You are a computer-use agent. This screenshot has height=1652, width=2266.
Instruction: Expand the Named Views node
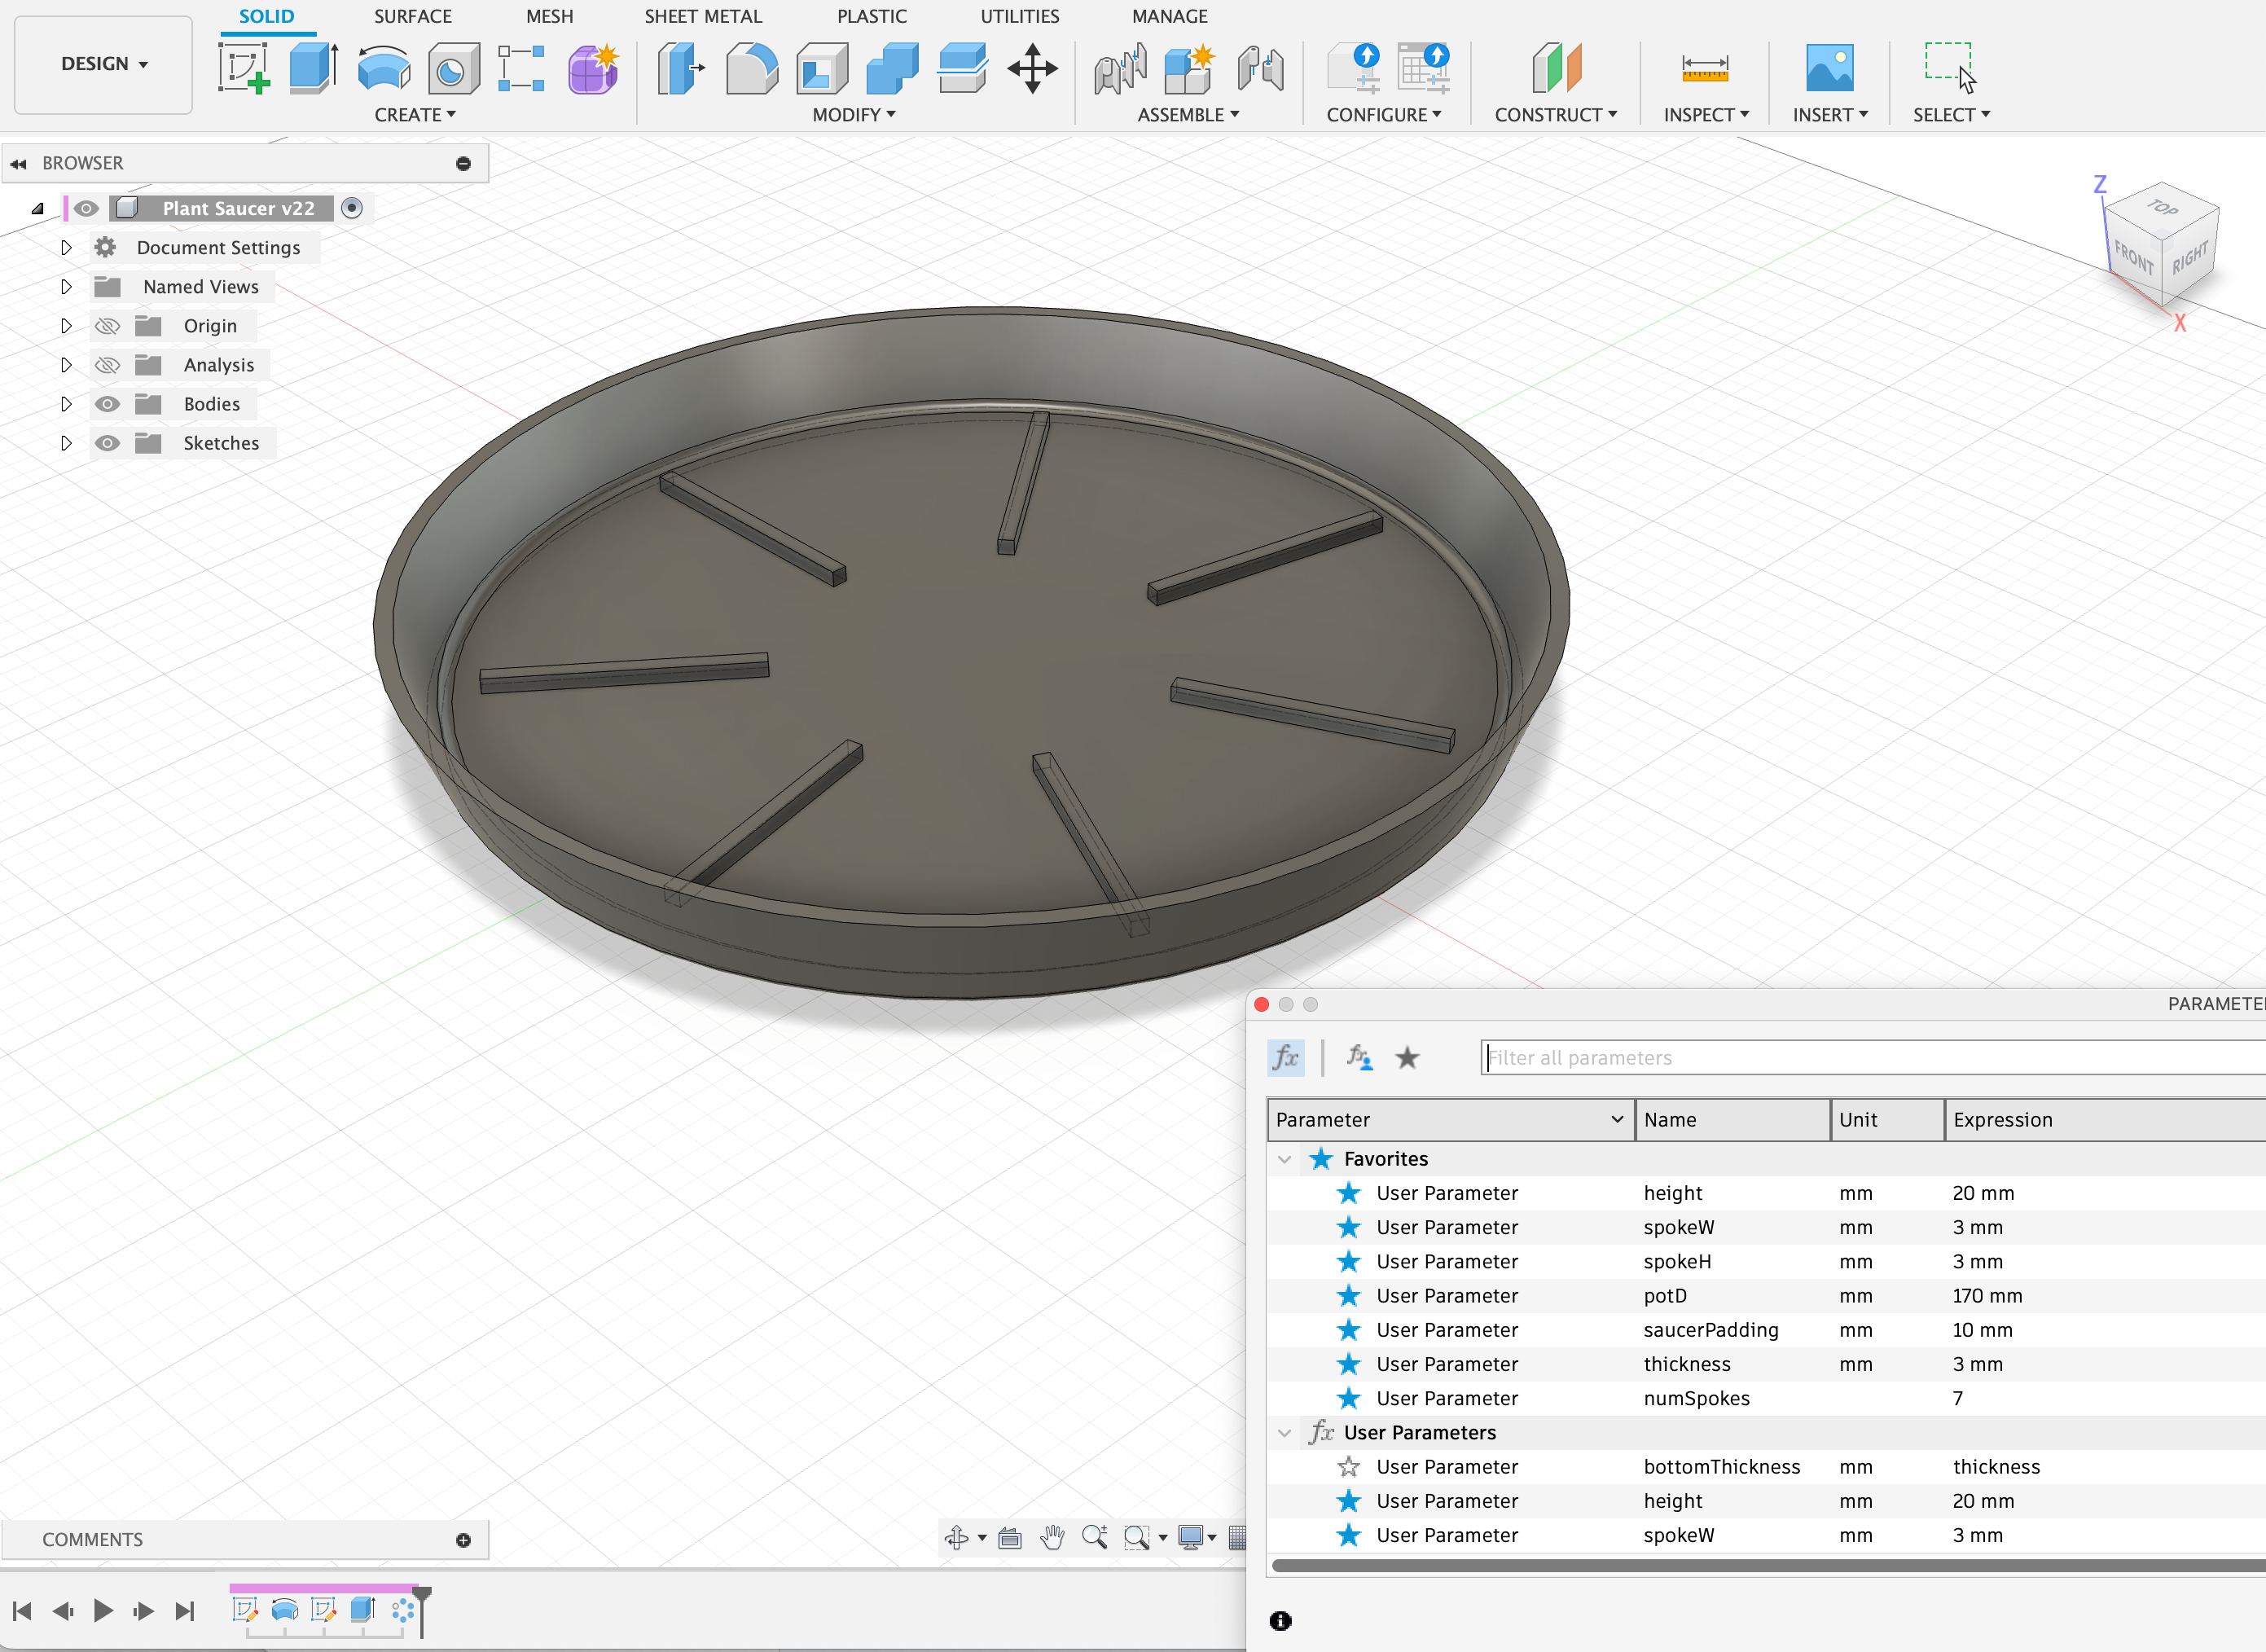(66, 286)
